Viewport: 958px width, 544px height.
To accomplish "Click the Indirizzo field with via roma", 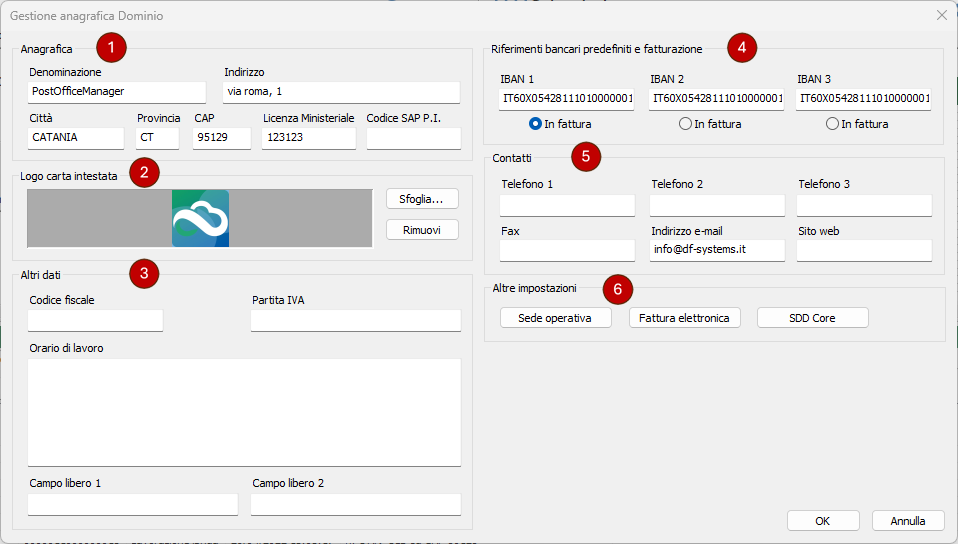I will point(341,92).
